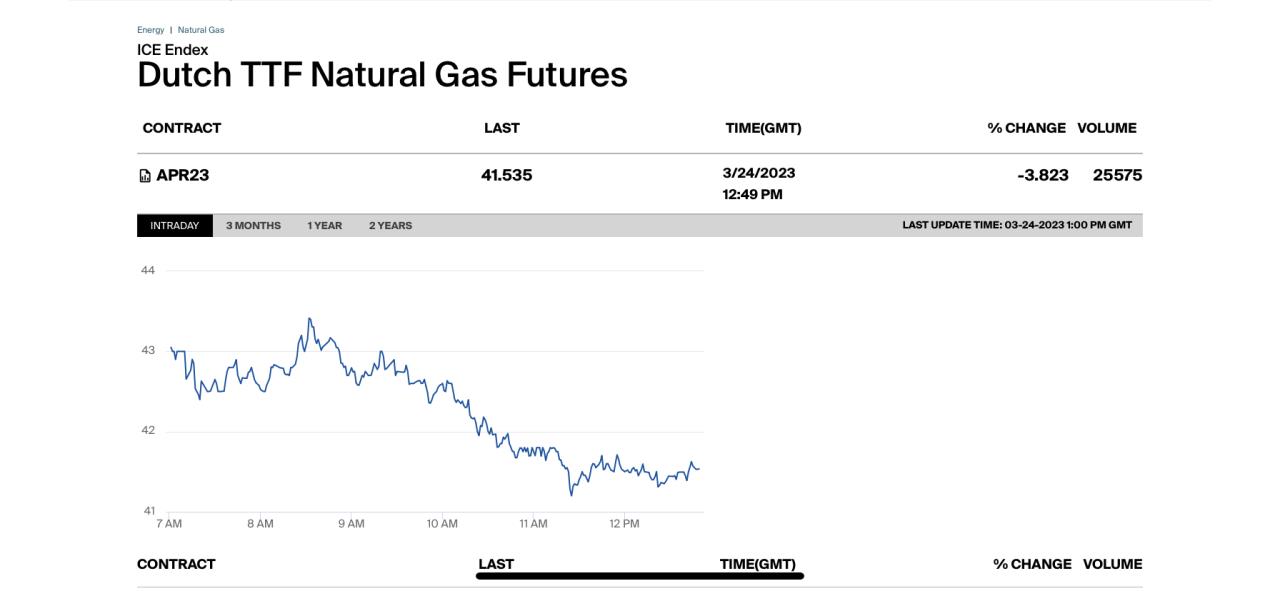
Task: Click the last price 41.535
Action: [x=507, y=175]
